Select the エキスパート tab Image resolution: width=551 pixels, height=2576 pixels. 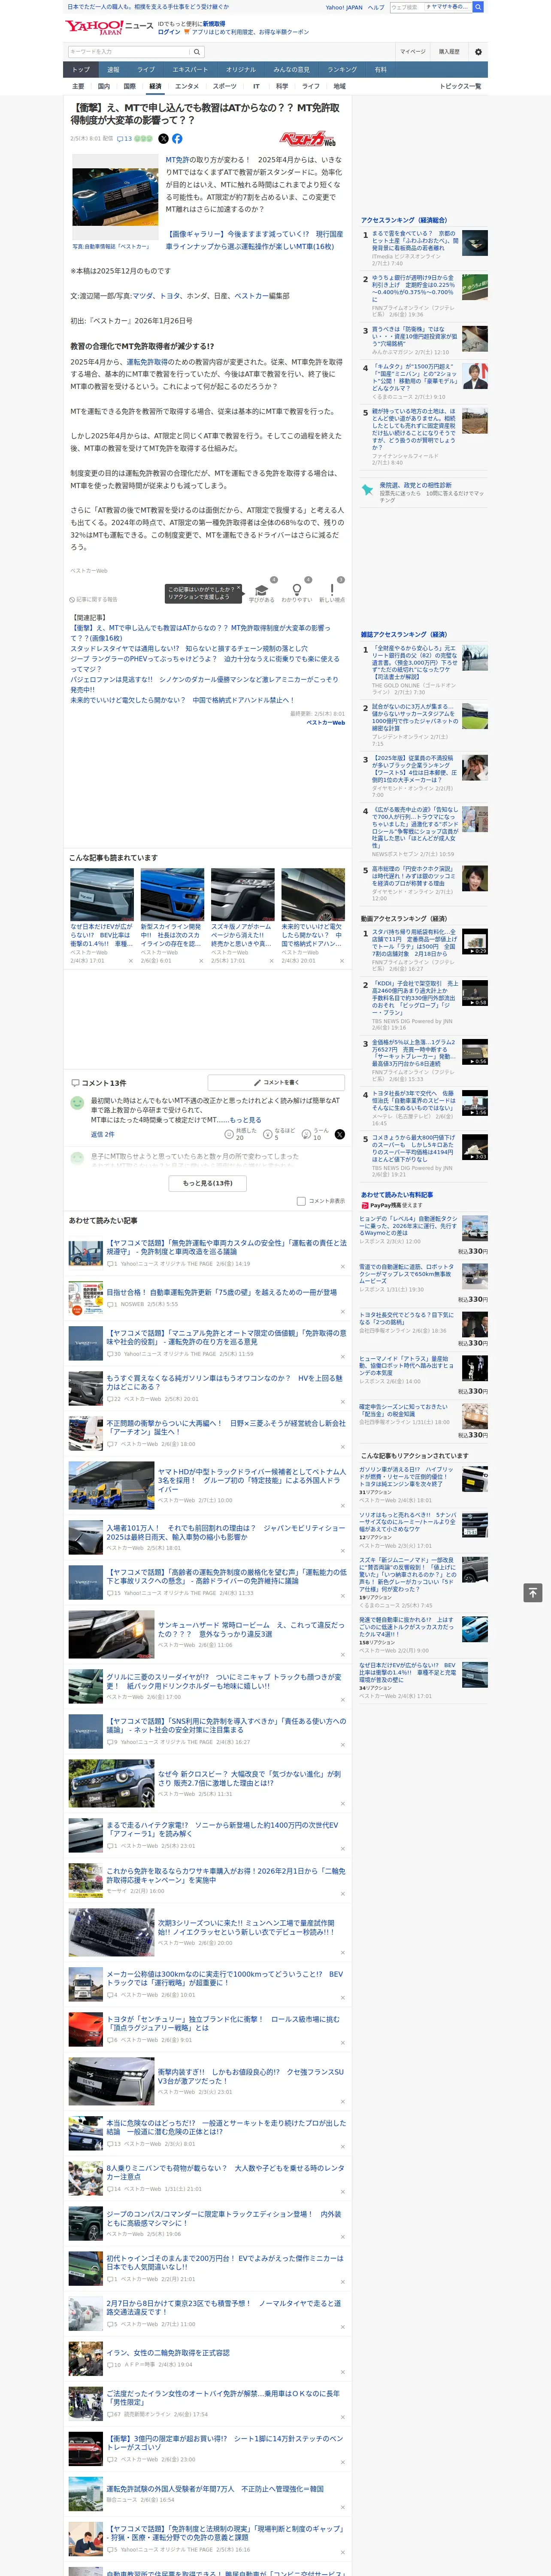click(190, 70)
